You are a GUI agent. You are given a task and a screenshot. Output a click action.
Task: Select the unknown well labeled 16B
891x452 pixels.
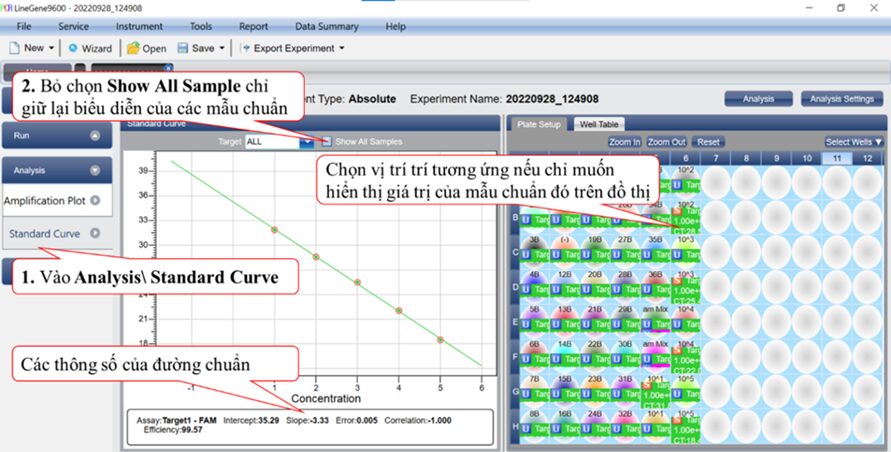tap(565, 426)
